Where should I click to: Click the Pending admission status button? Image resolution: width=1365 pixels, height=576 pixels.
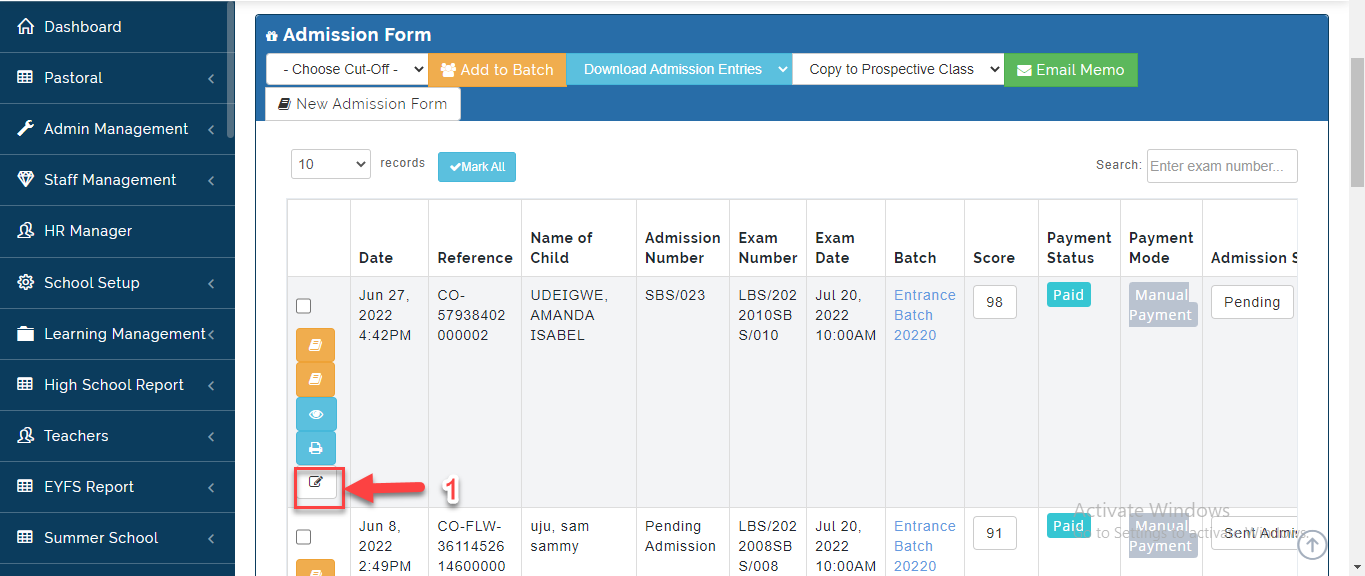coord(1252,302)
